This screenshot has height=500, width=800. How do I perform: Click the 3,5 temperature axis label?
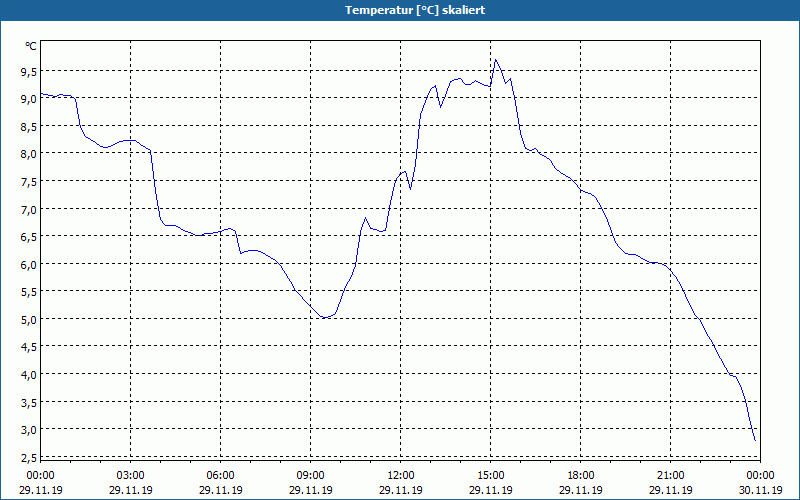(x=29, y=403)
